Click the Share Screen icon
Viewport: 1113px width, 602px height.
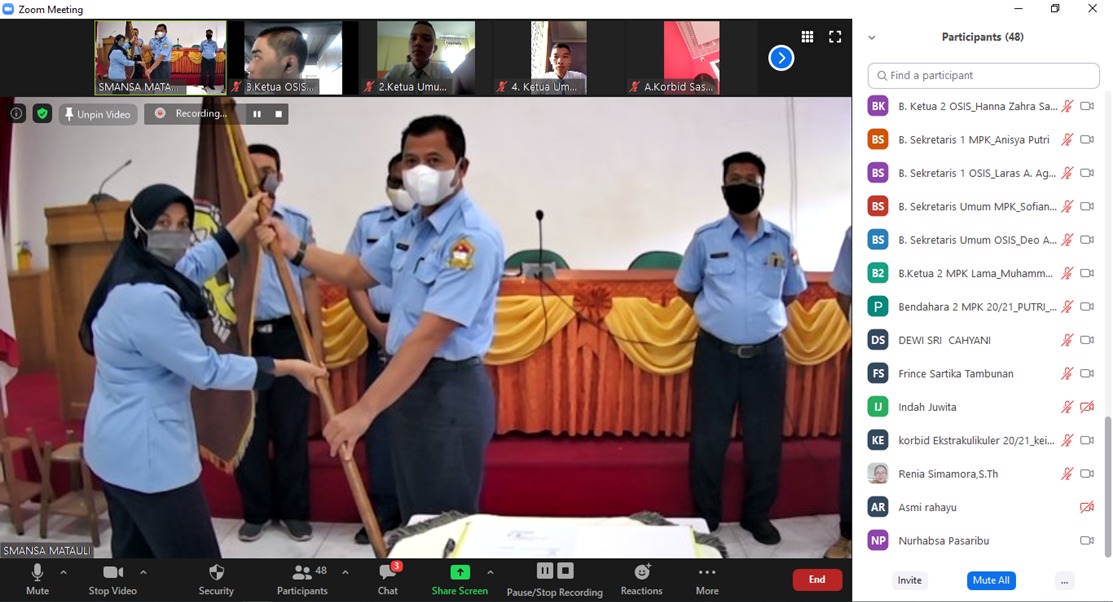click(x=460, y=572)
